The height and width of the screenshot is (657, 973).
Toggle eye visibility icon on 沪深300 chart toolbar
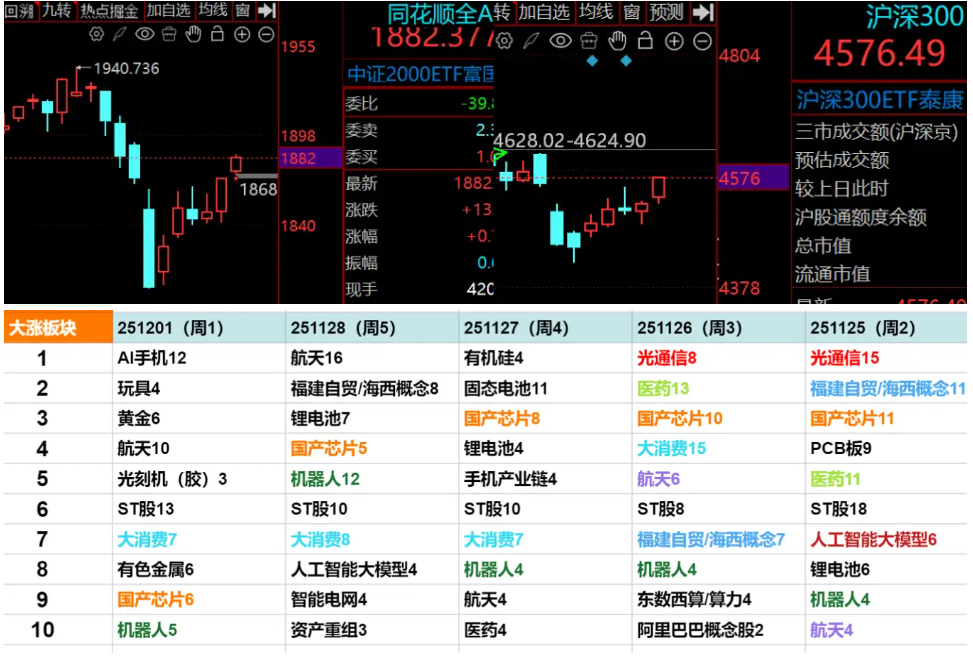tap(561, 41)
